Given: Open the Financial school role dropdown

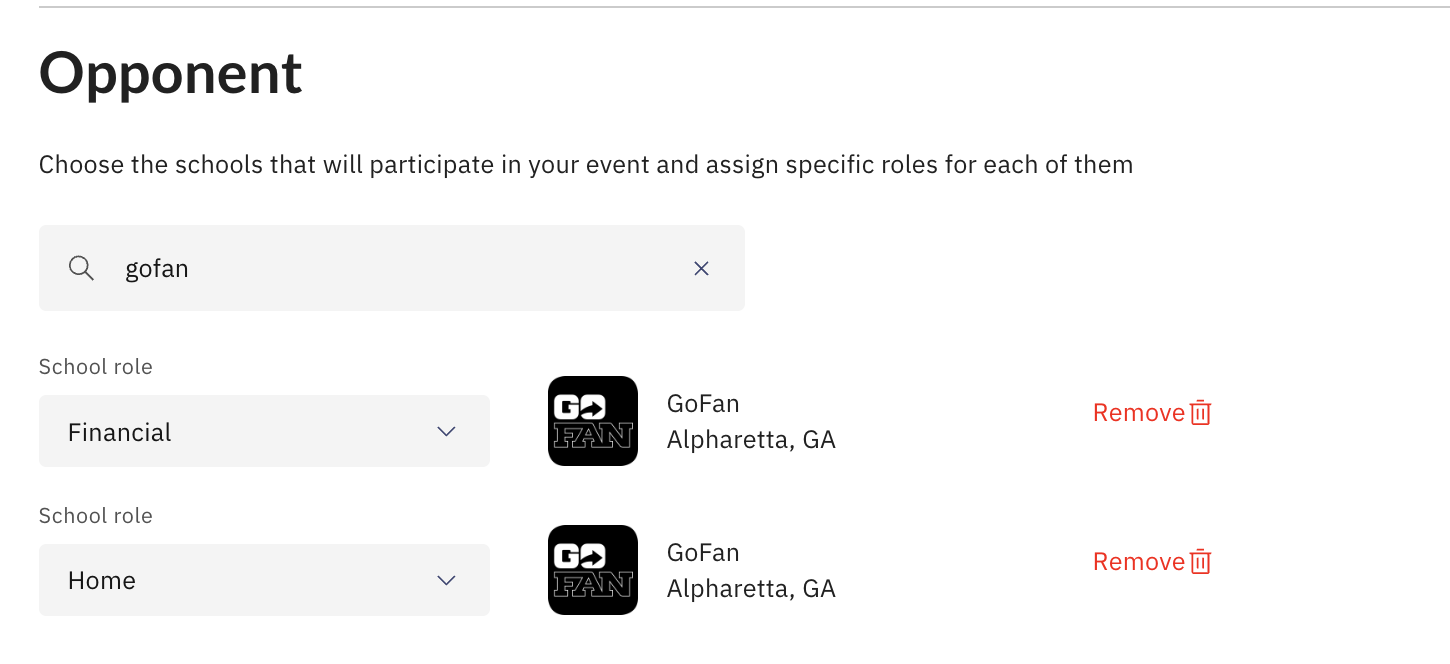Looking at the screenshot, I should (x=264, y=431).
